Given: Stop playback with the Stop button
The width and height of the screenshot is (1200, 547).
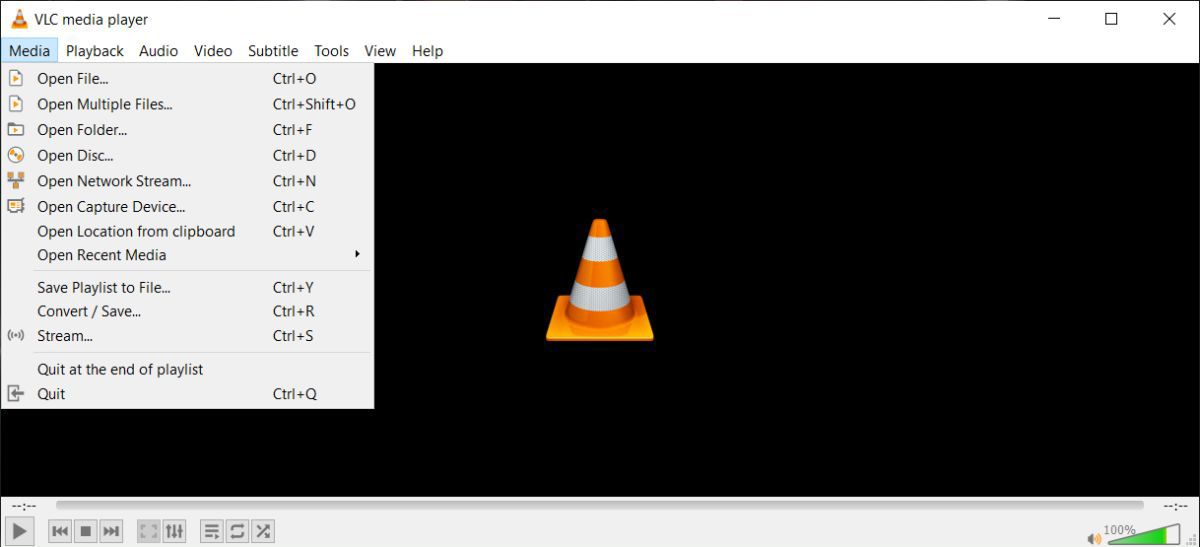Looking at the screenshot, I should coord(86,531).
